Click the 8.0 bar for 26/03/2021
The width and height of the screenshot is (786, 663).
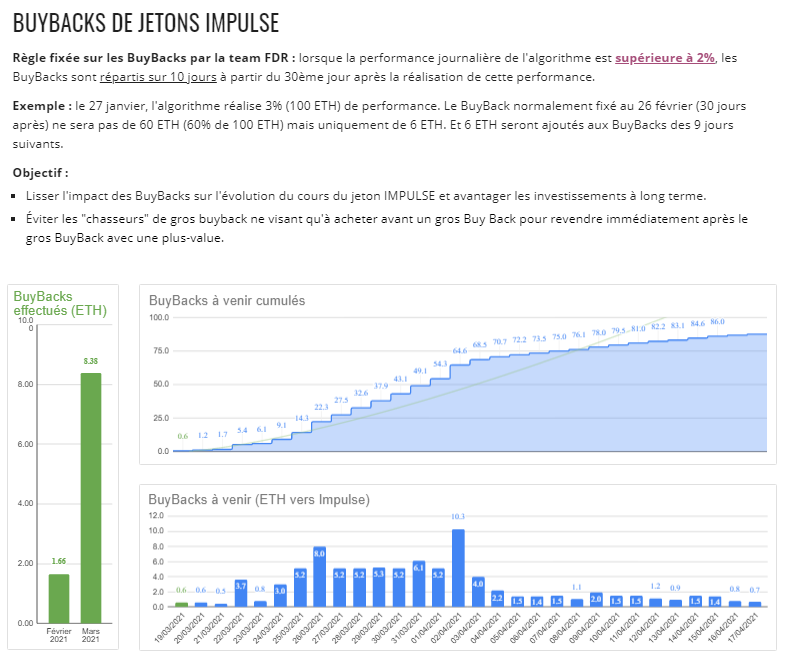319,577
